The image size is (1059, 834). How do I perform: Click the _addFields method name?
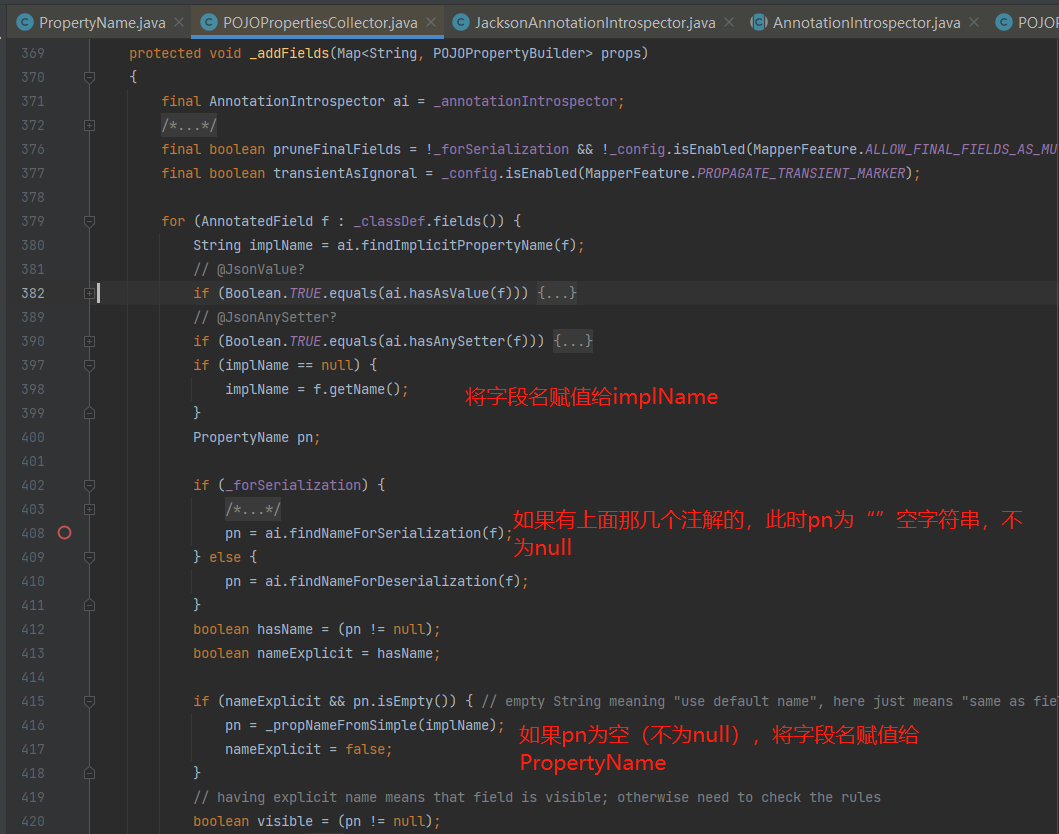[289, 53]
